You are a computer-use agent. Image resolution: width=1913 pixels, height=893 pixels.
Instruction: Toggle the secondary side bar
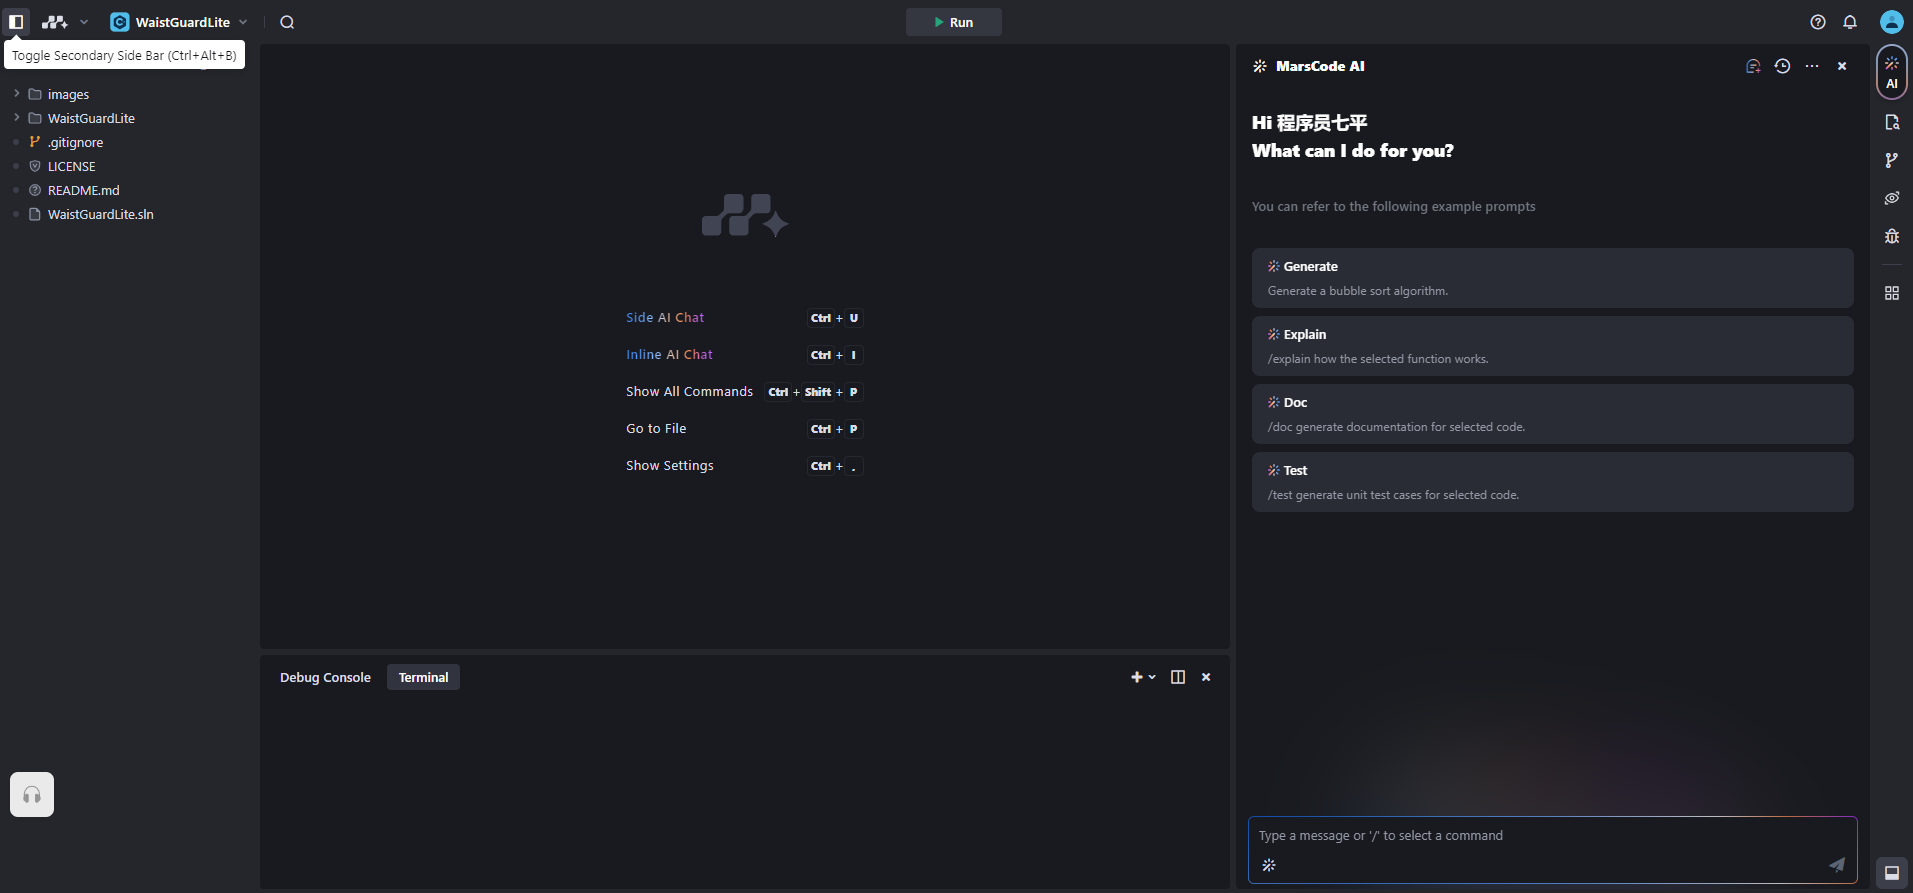[16, 22]
